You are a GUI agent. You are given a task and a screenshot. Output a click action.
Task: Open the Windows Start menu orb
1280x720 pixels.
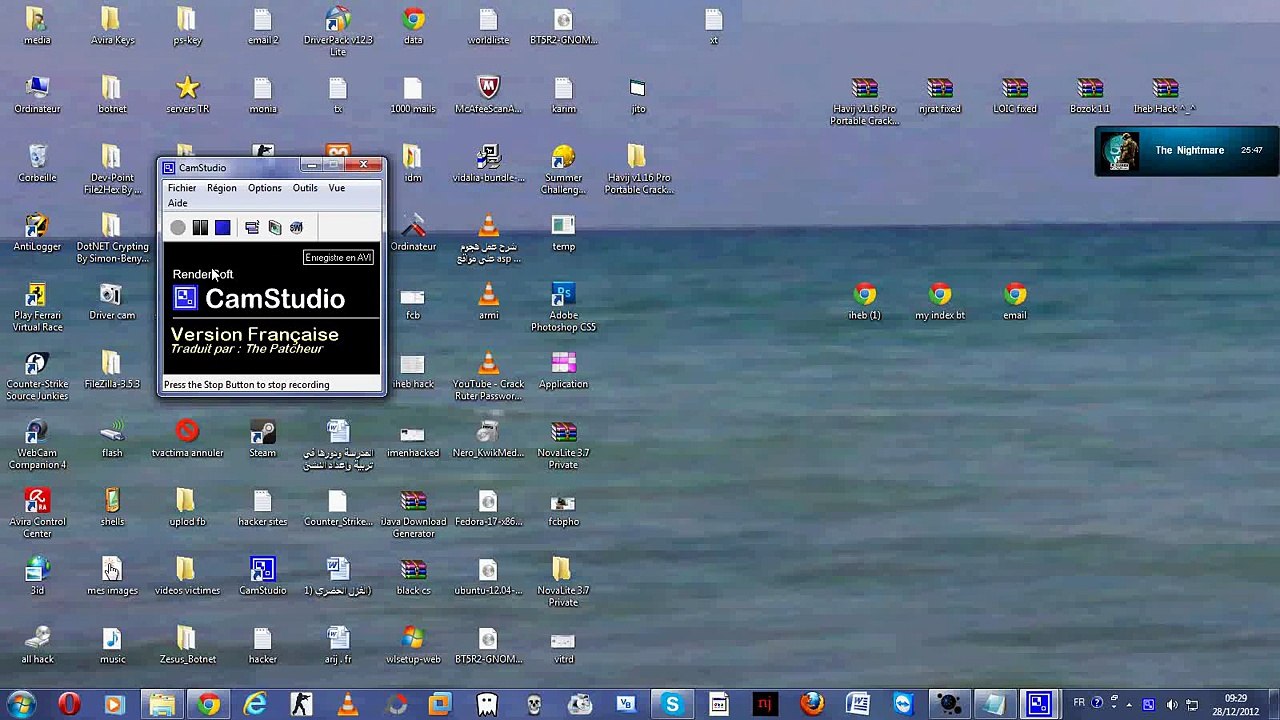20,704
